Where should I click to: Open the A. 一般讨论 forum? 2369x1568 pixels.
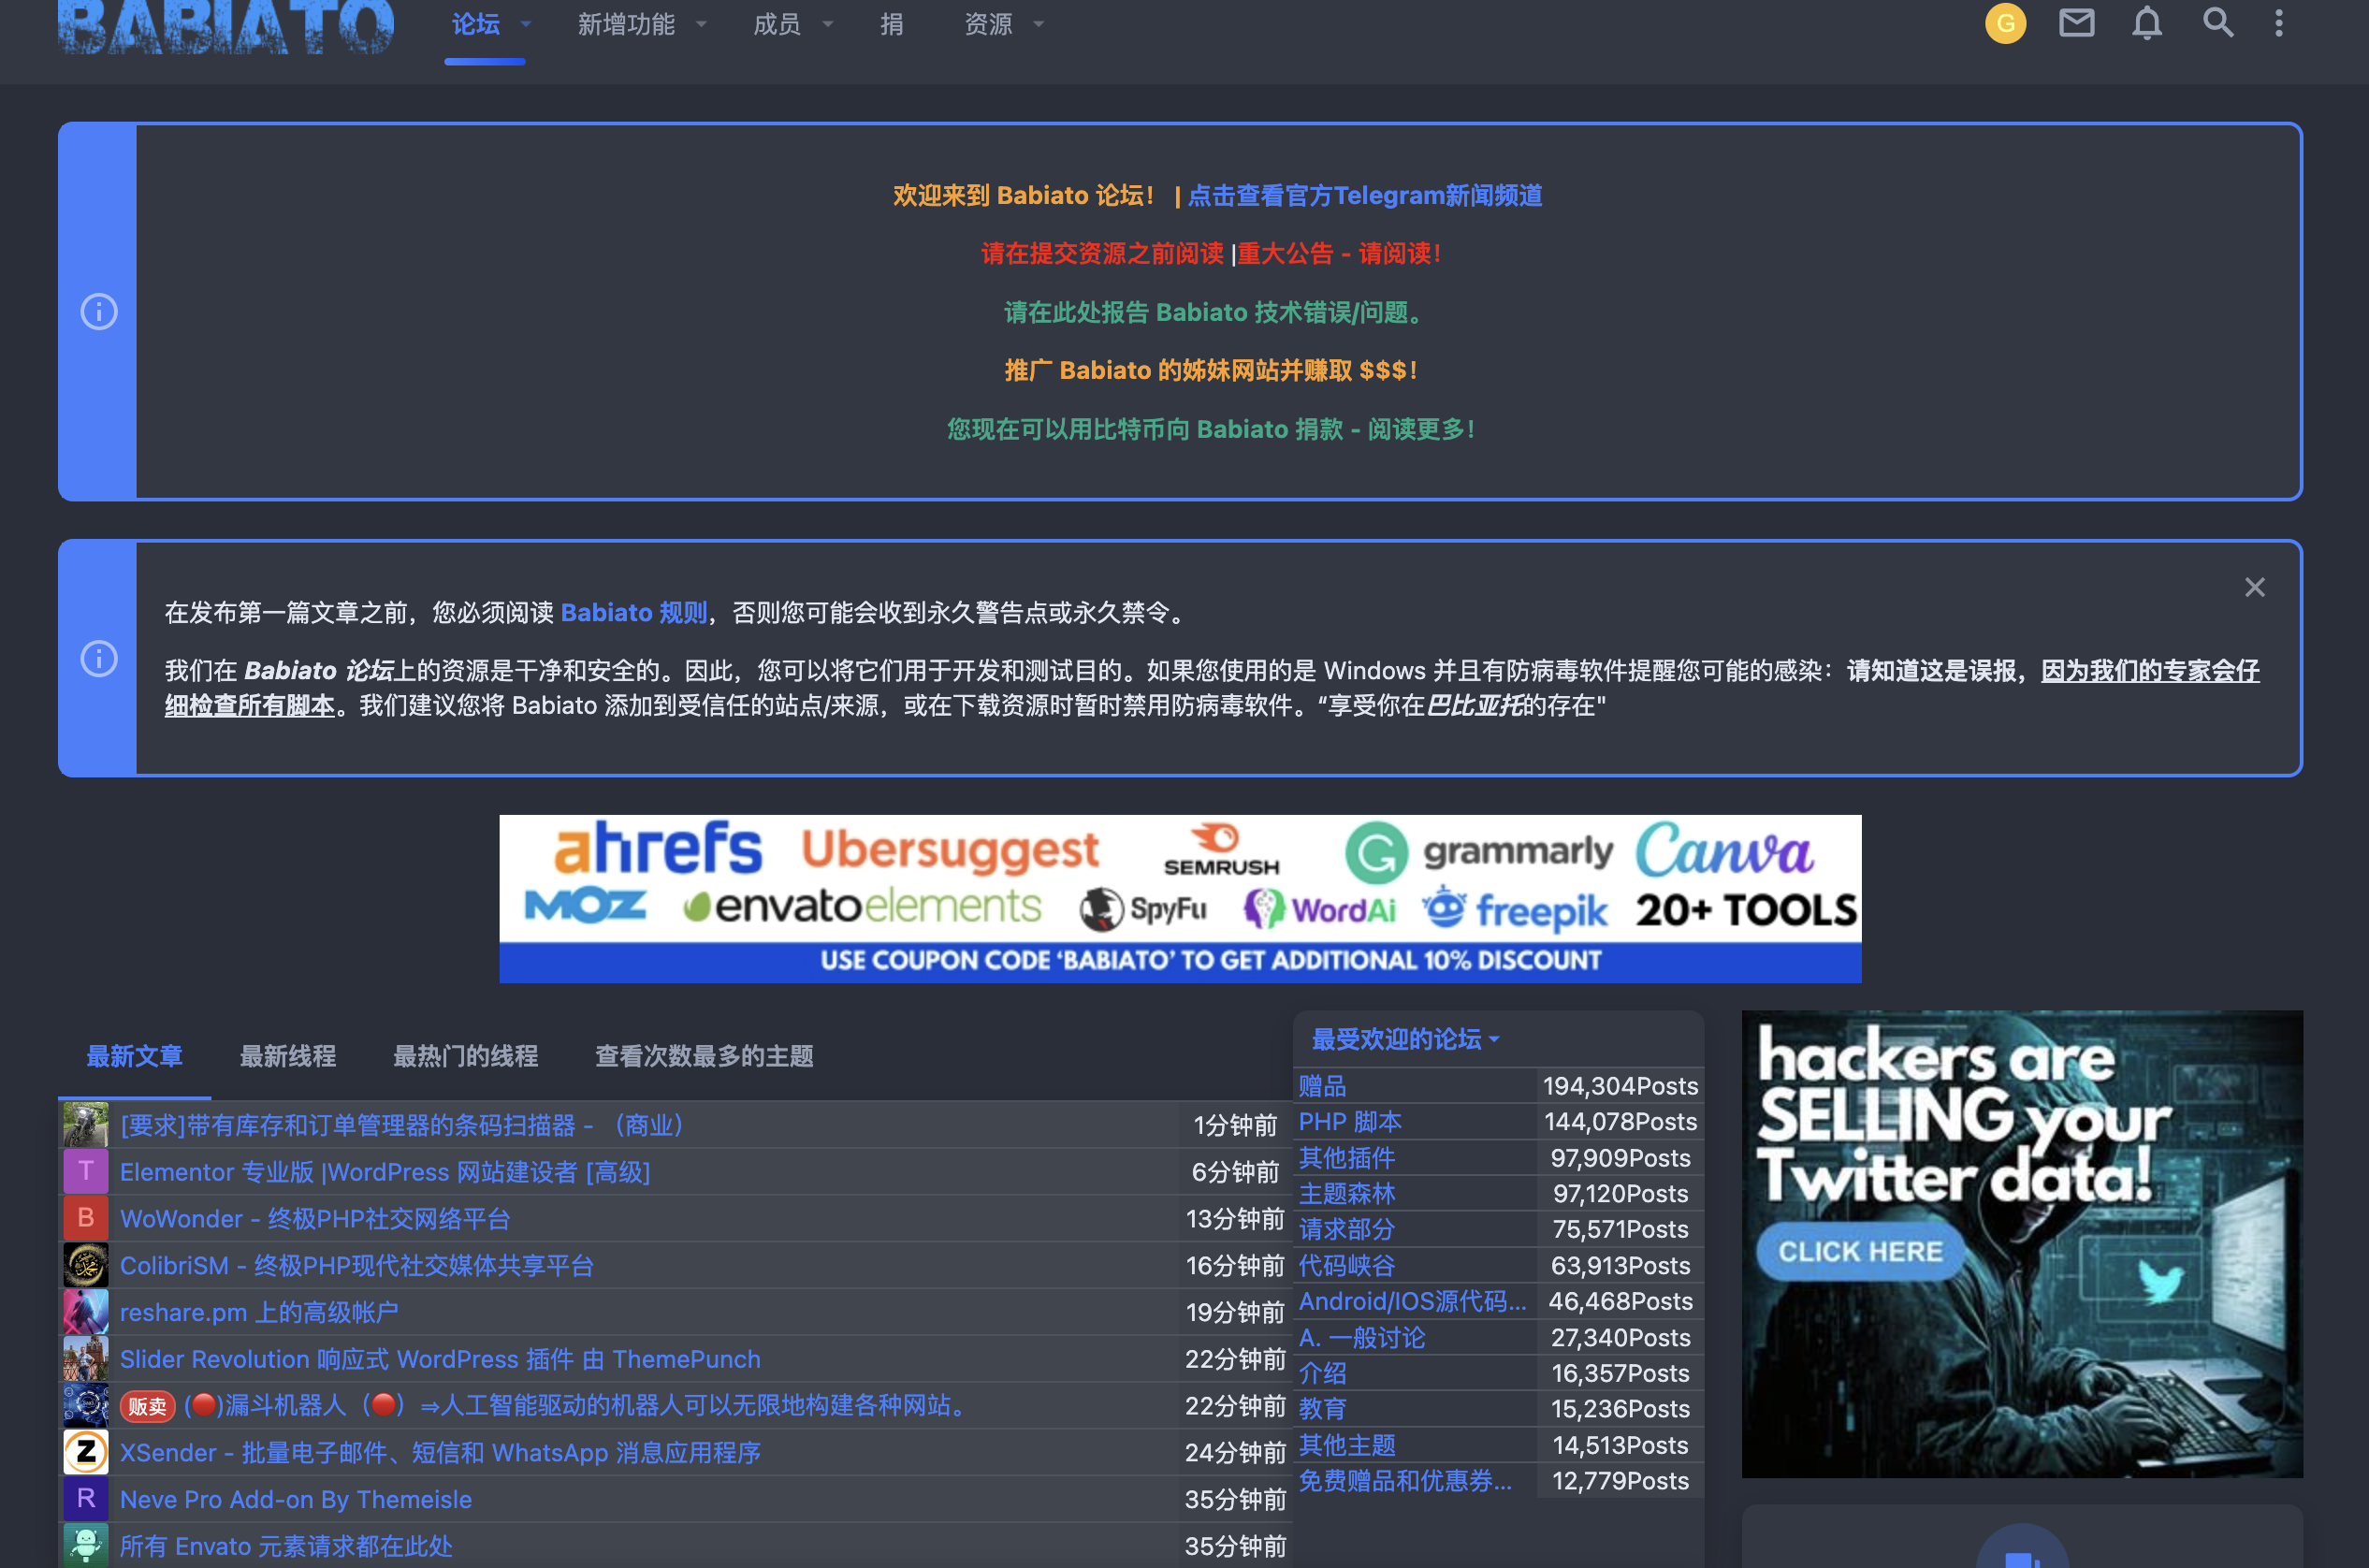click(1361, 1337)
